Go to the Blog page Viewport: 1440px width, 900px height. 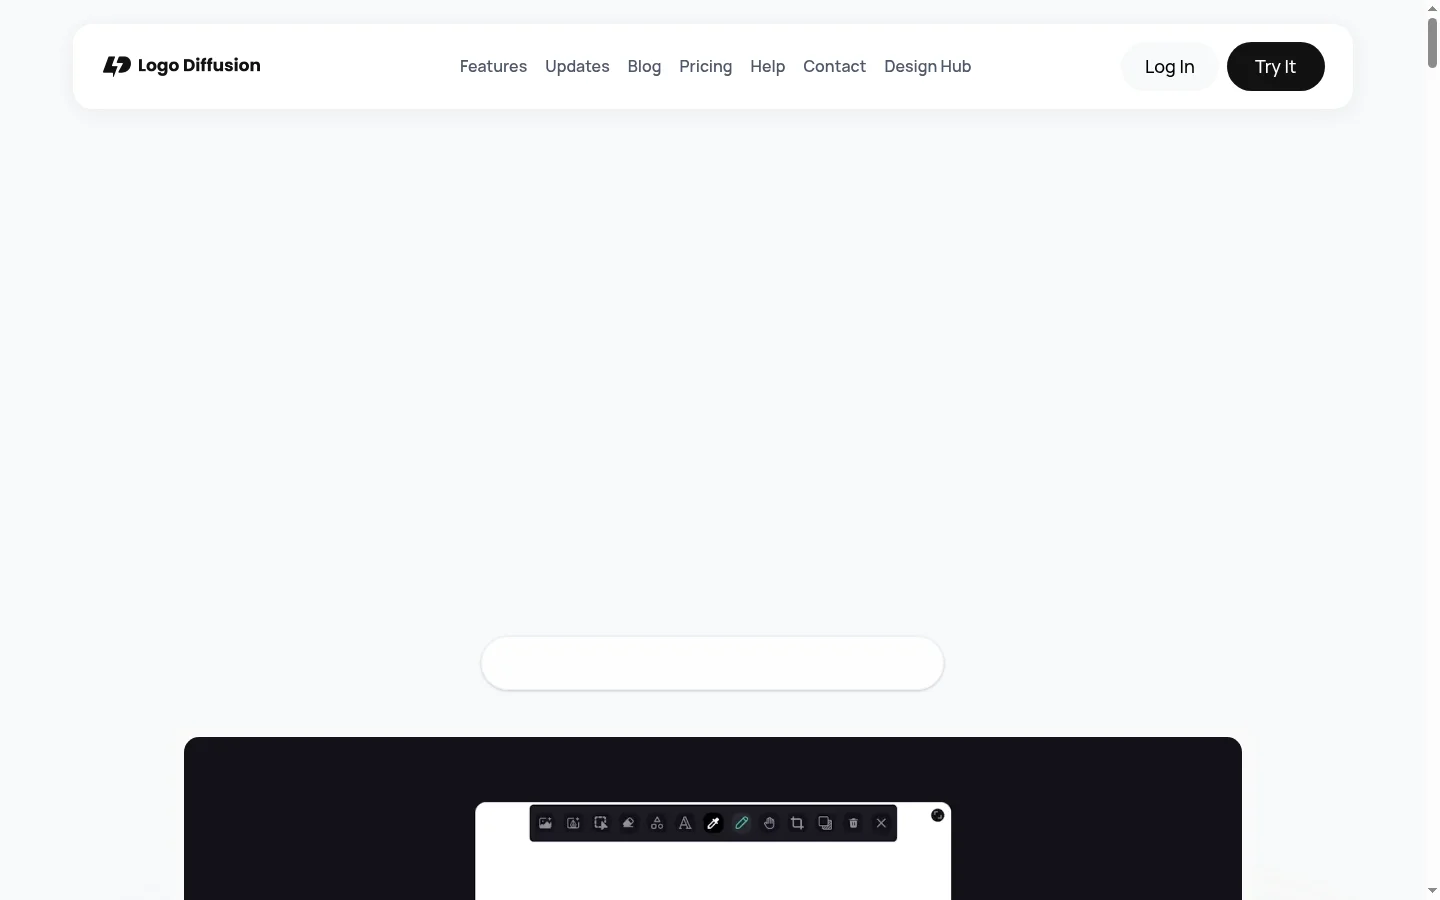click(x=644, y=66)
